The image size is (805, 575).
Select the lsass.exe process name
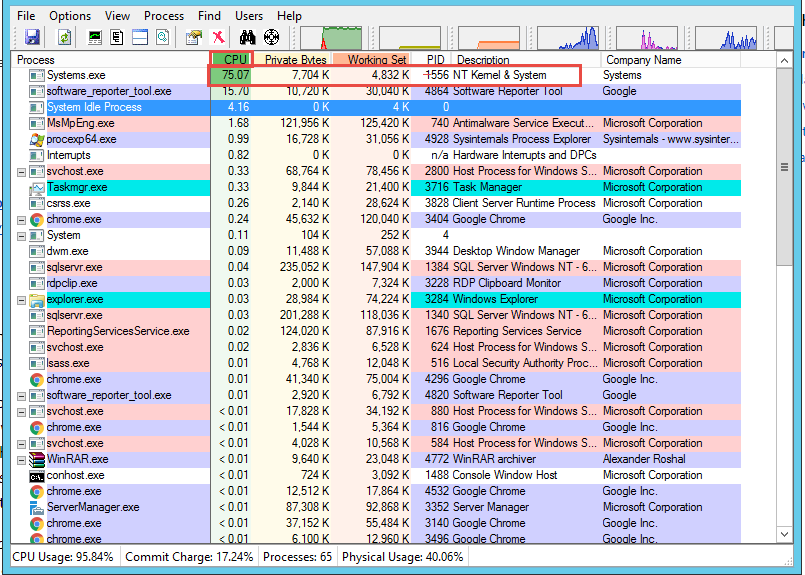(x=68, y=363)
